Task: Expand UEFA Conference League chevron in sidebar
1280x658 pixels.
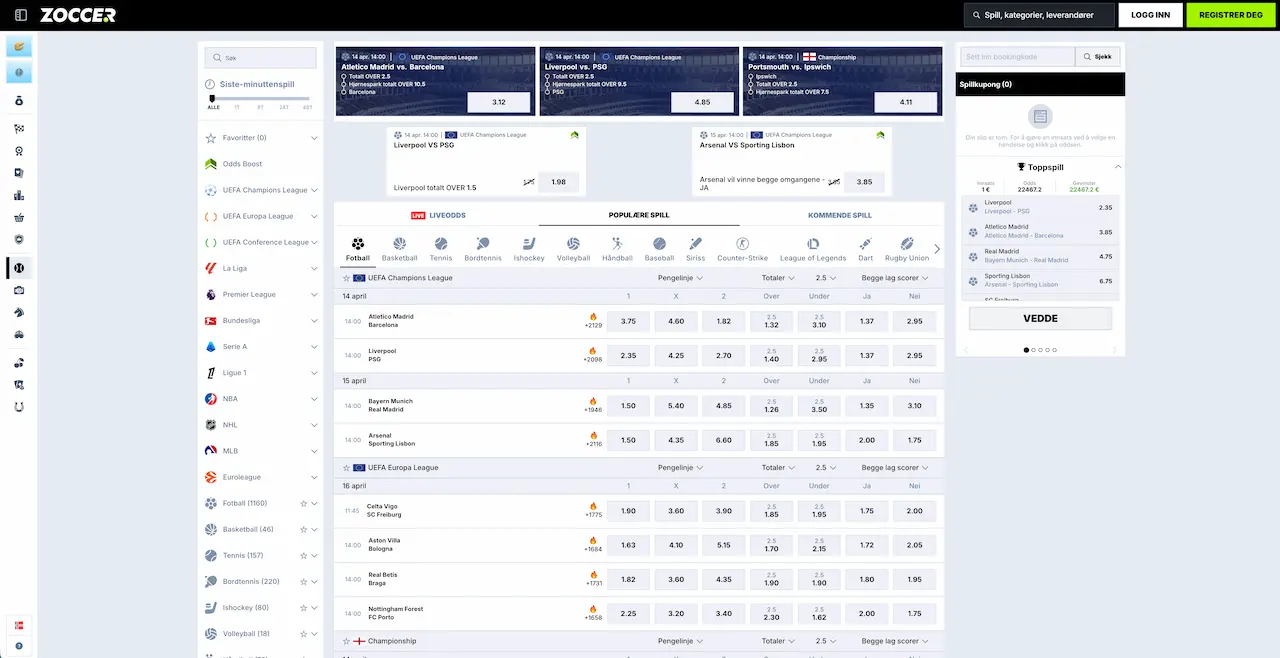Action: tap(314, 242)
